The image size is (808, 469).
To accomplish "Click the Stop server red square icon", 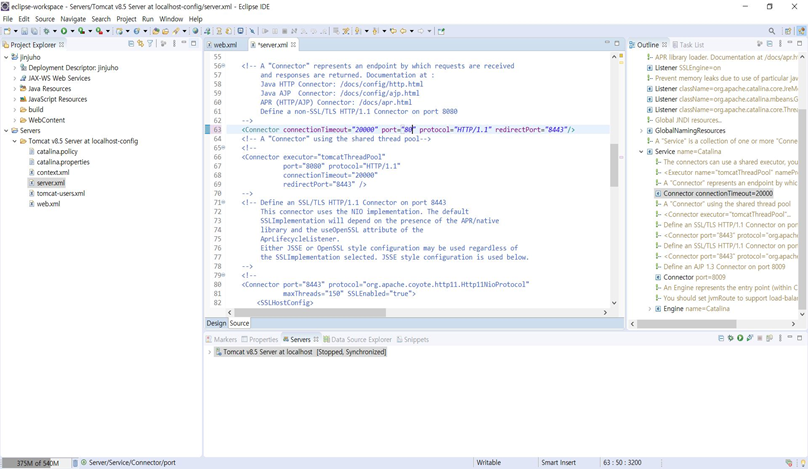I will [x=760, y=338].
